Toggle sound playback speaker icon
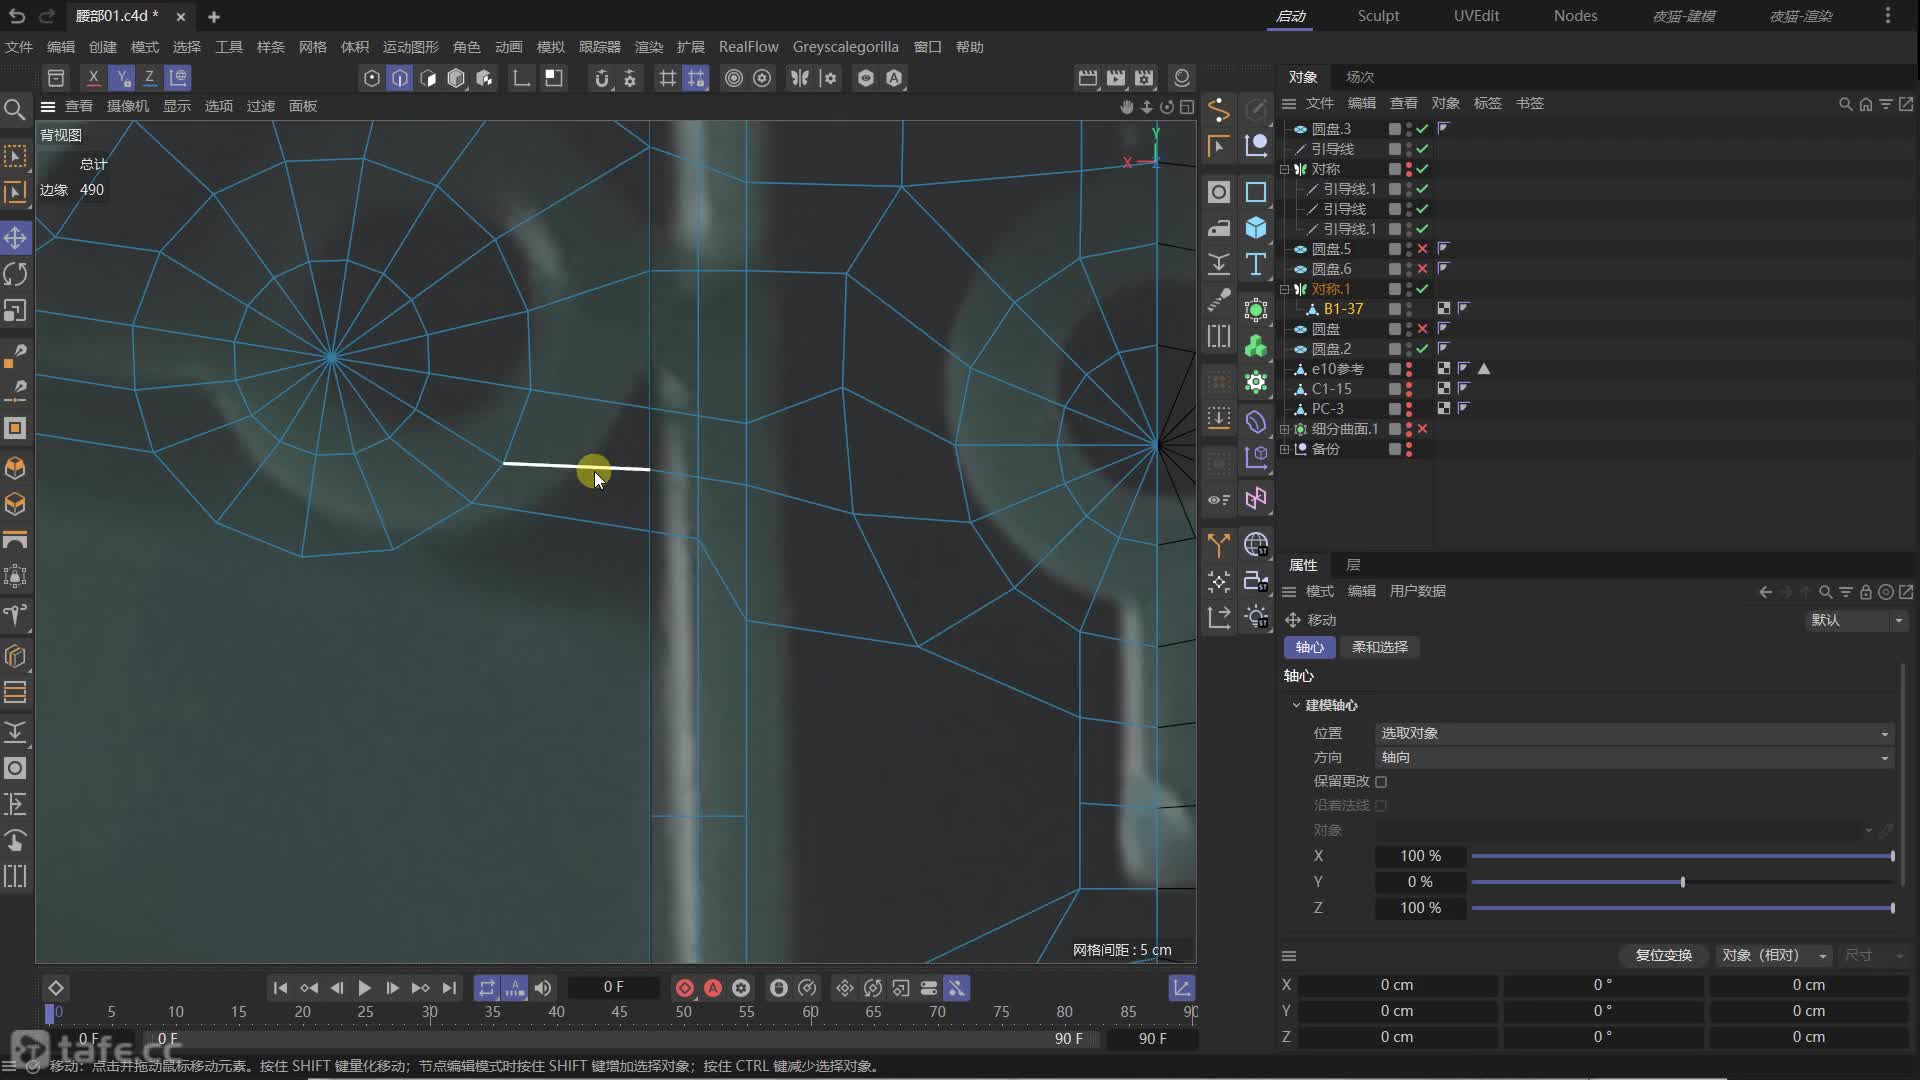 543,988
